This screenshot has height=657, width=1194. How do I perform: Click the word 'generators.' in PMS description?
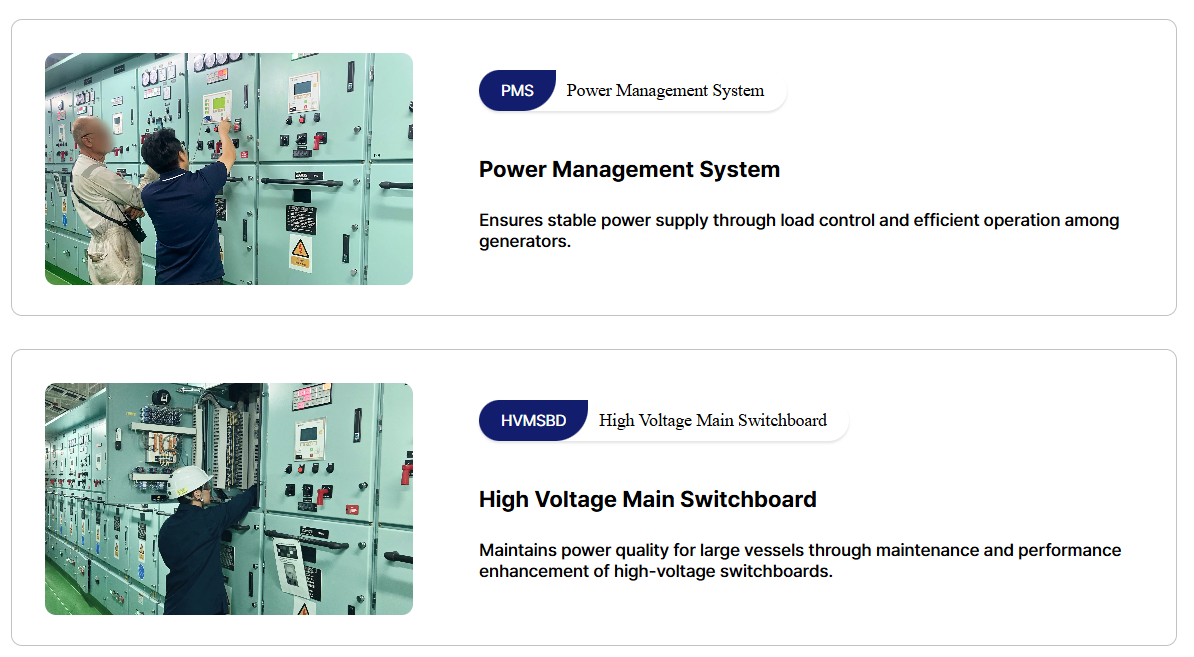pyautogui.click(x=524, y=241)
